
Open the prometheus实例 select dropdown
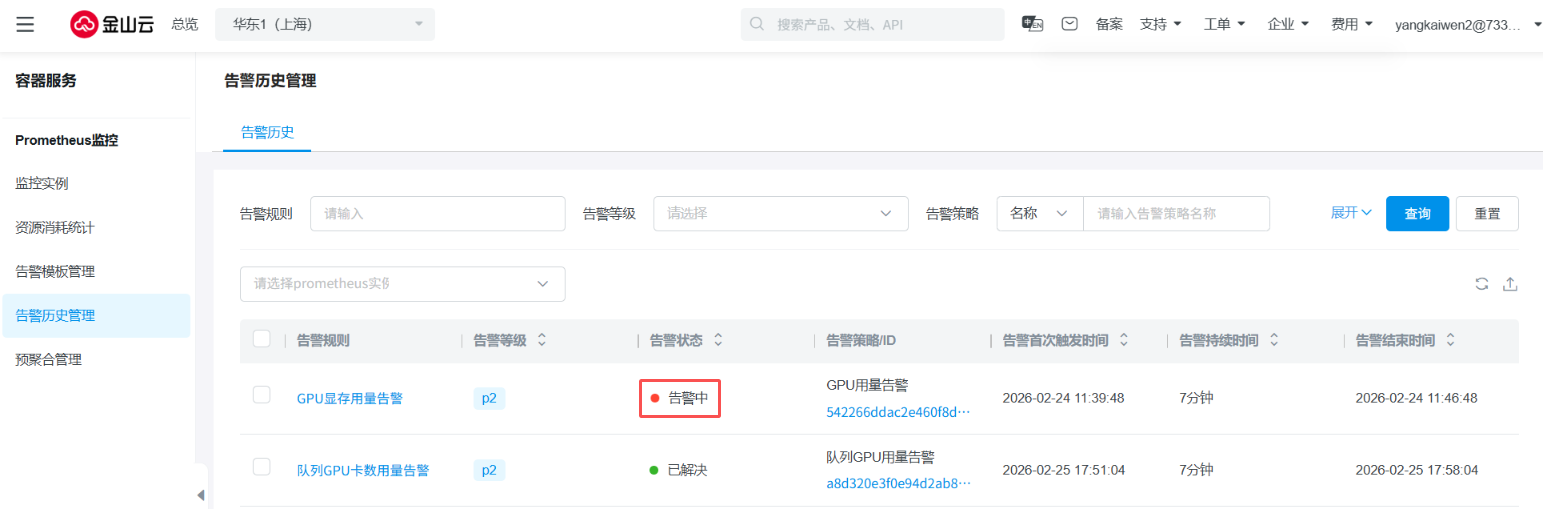(x=402, y=284)
